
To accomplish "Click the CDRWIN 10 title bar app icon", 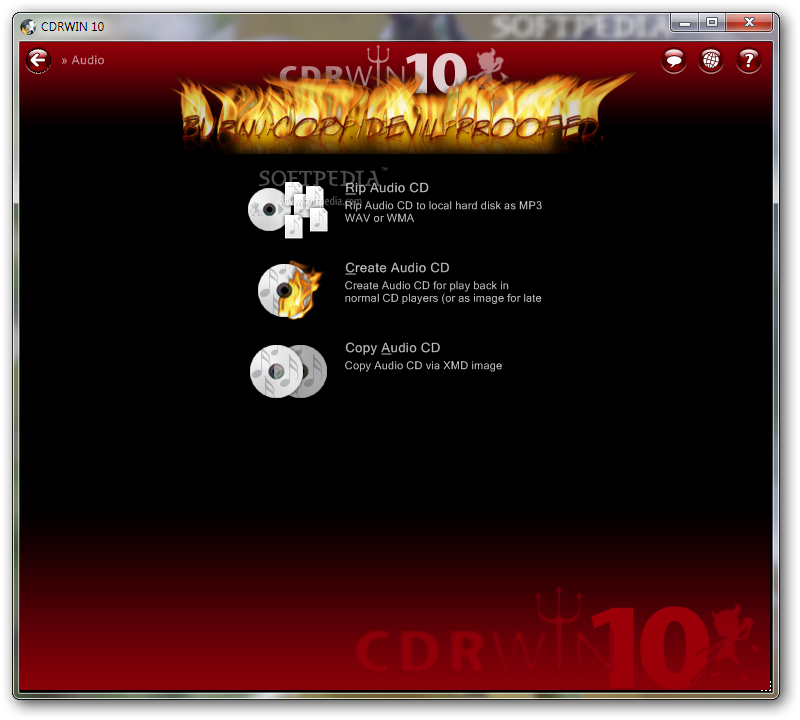I will 29,27.
